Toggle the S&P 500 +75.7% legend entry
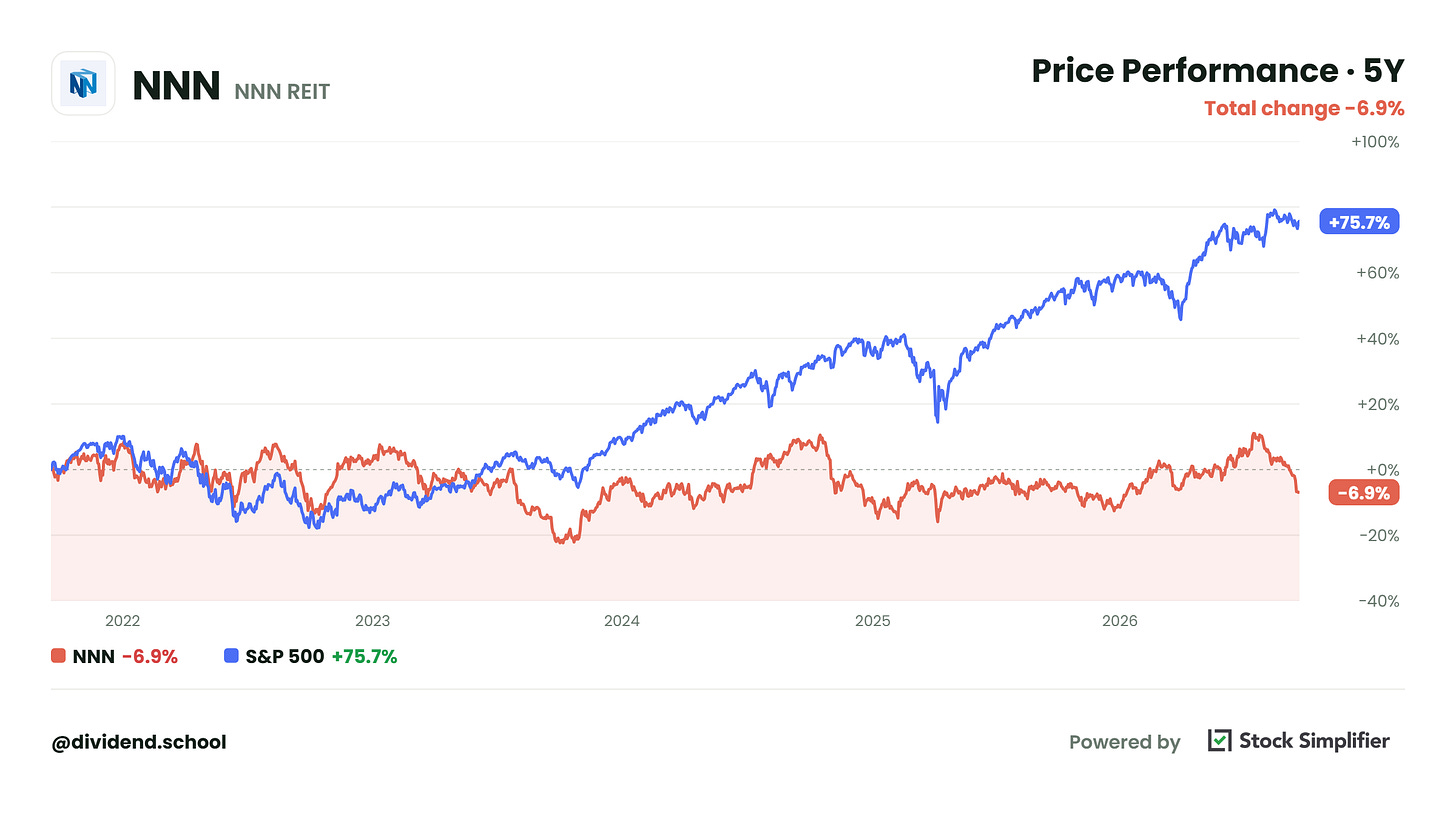This screenshot has width=1456, height=819. click(310, 657)
